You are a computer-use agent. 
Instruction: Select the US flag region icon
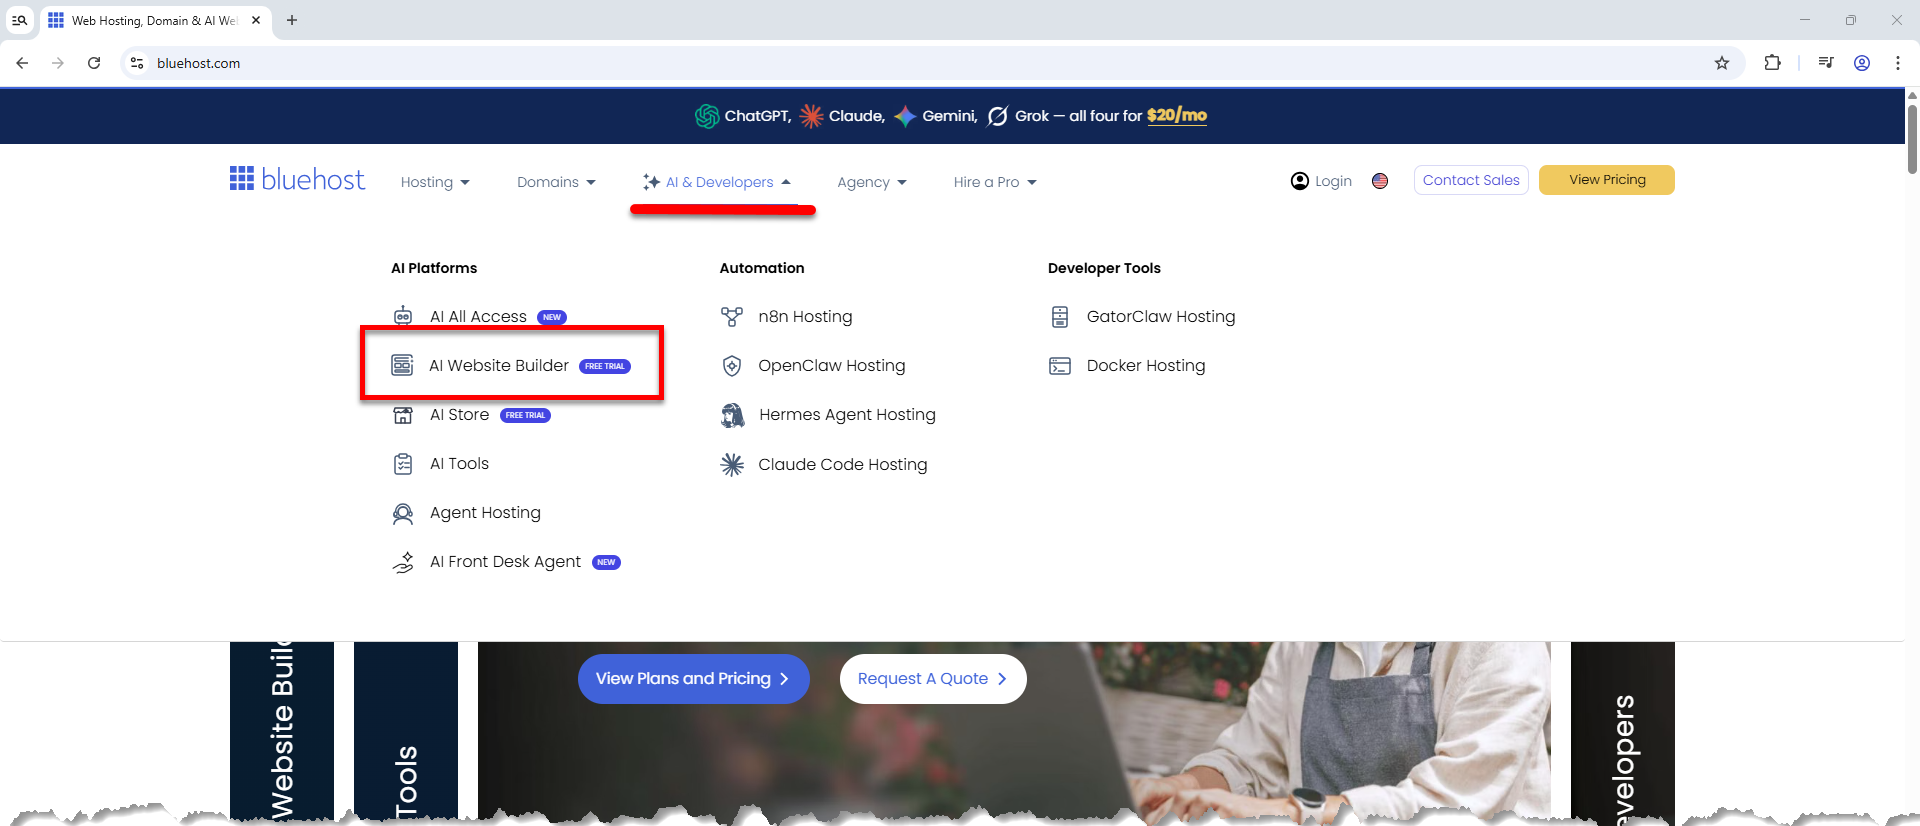(1380, 181)
